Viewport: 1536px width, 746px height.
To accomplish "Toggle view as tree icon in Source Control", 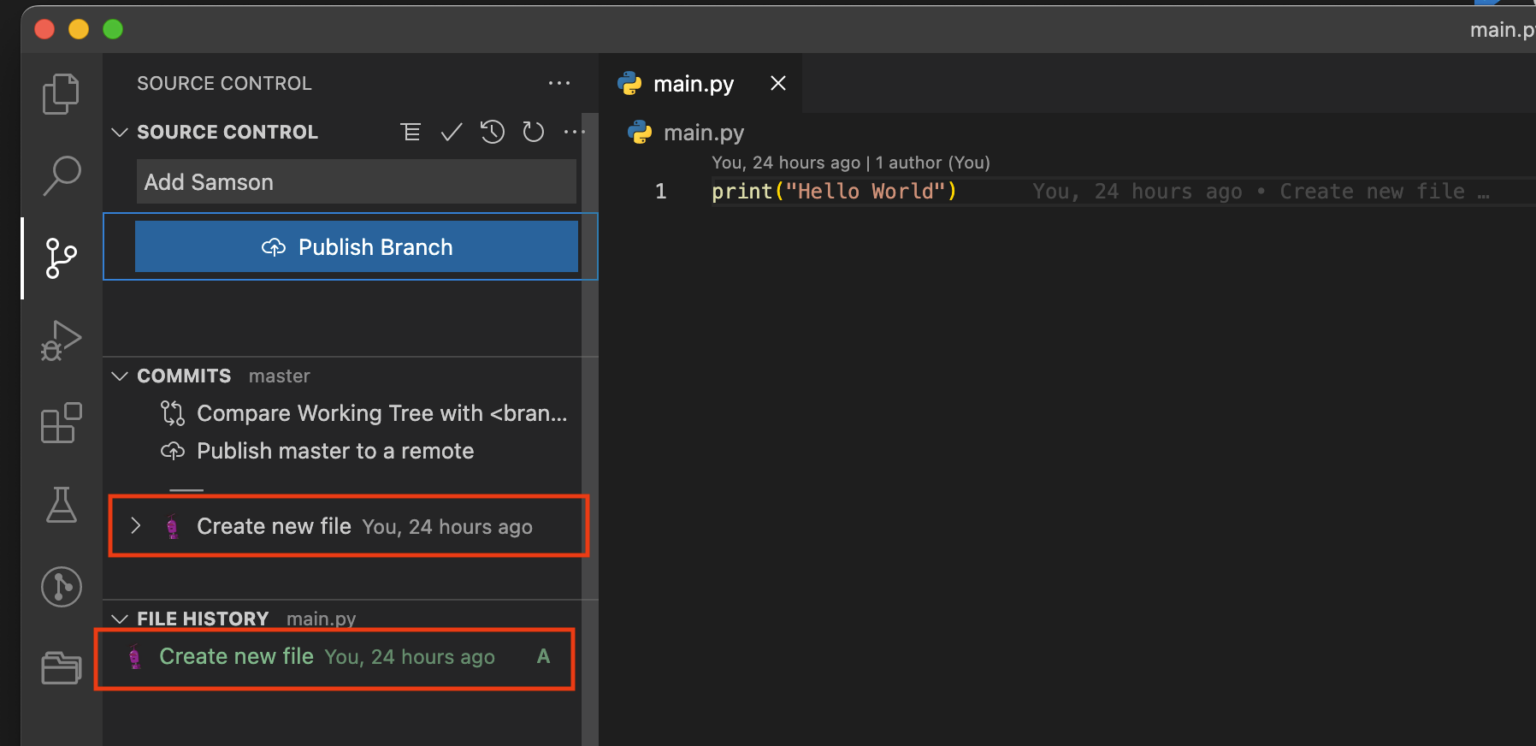I will click(x=410, y=132).
